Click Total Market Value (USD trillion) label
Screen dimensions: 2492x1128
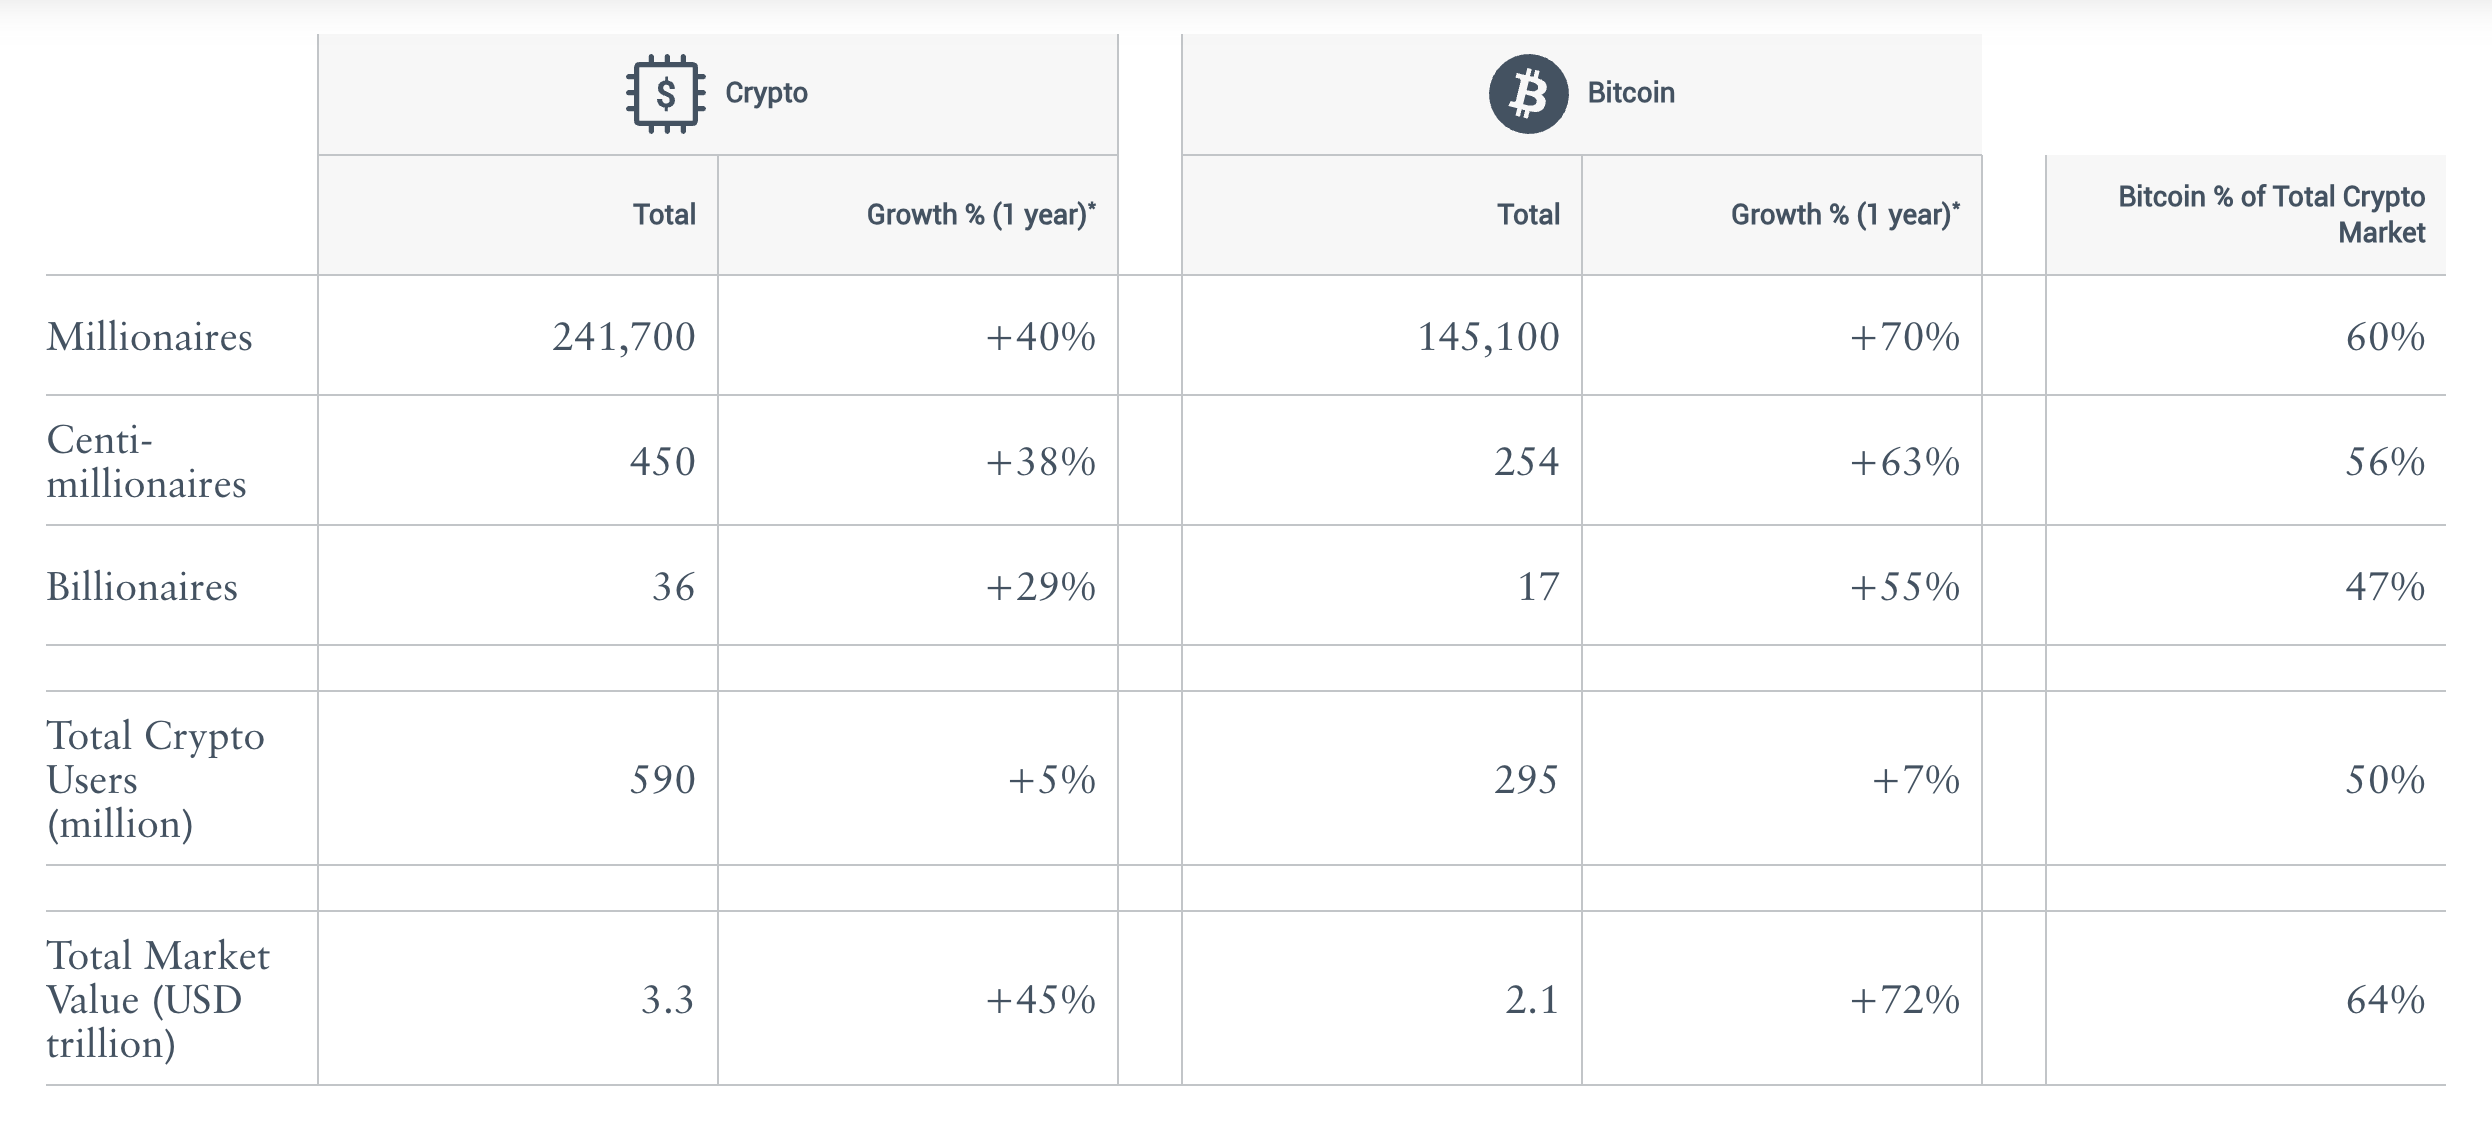(157, 1000)
